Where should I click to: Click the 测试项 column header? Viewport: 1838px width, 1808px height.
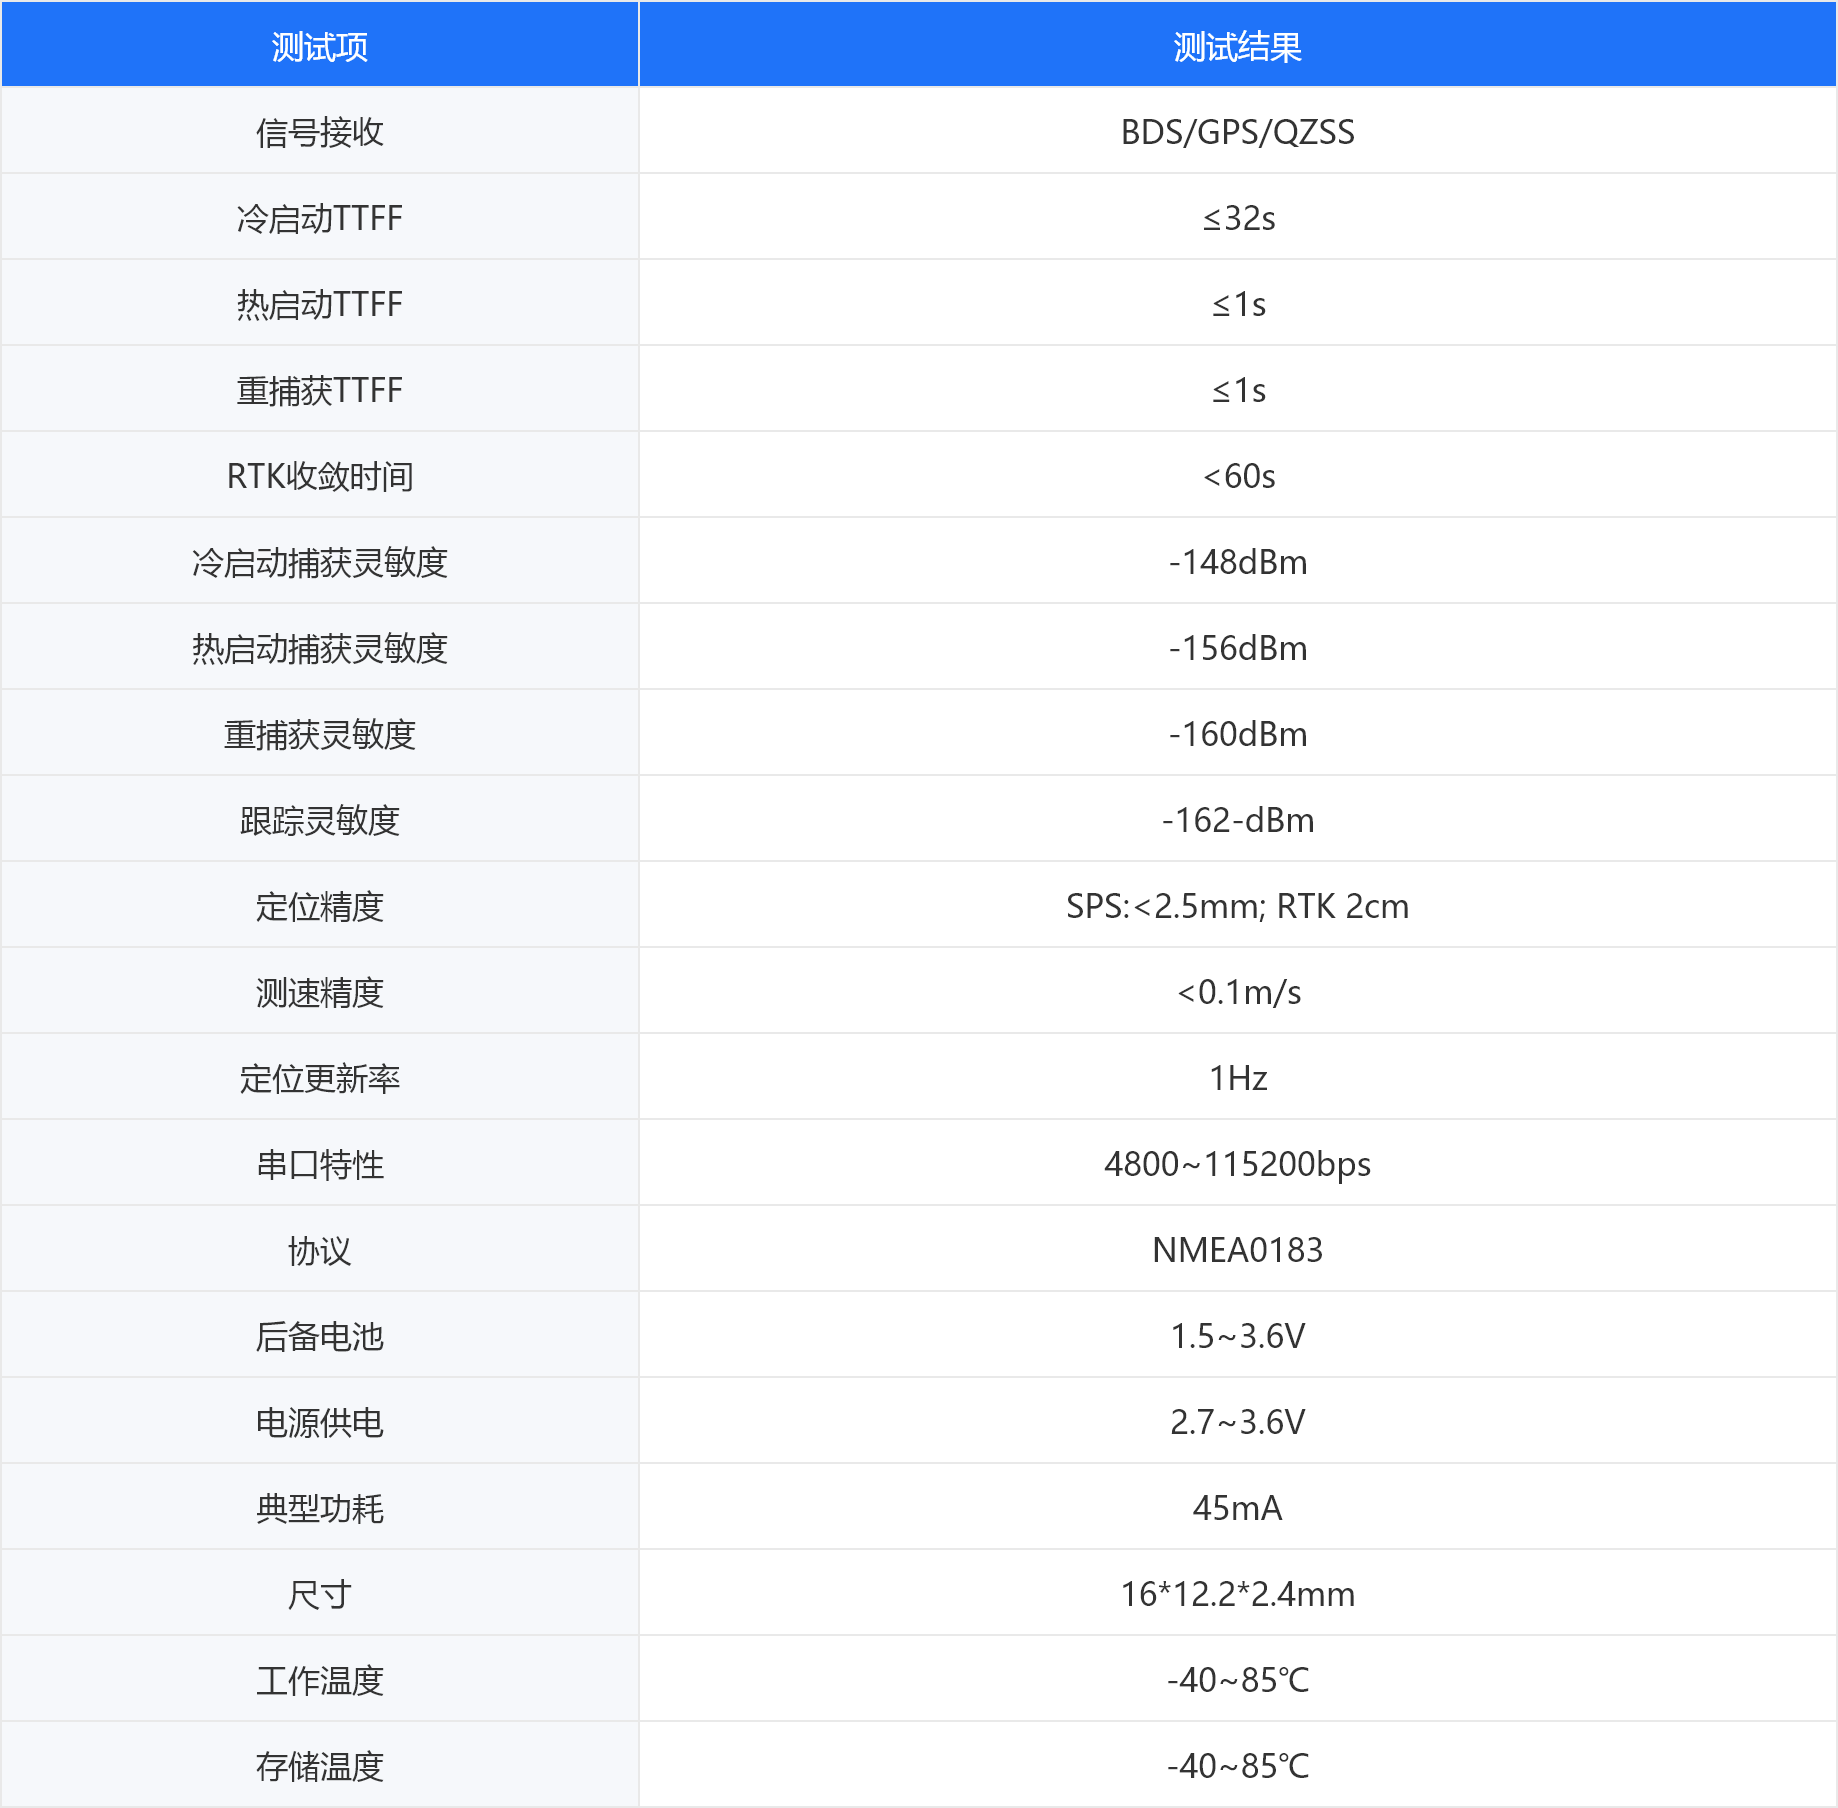(x=319, y=47)
